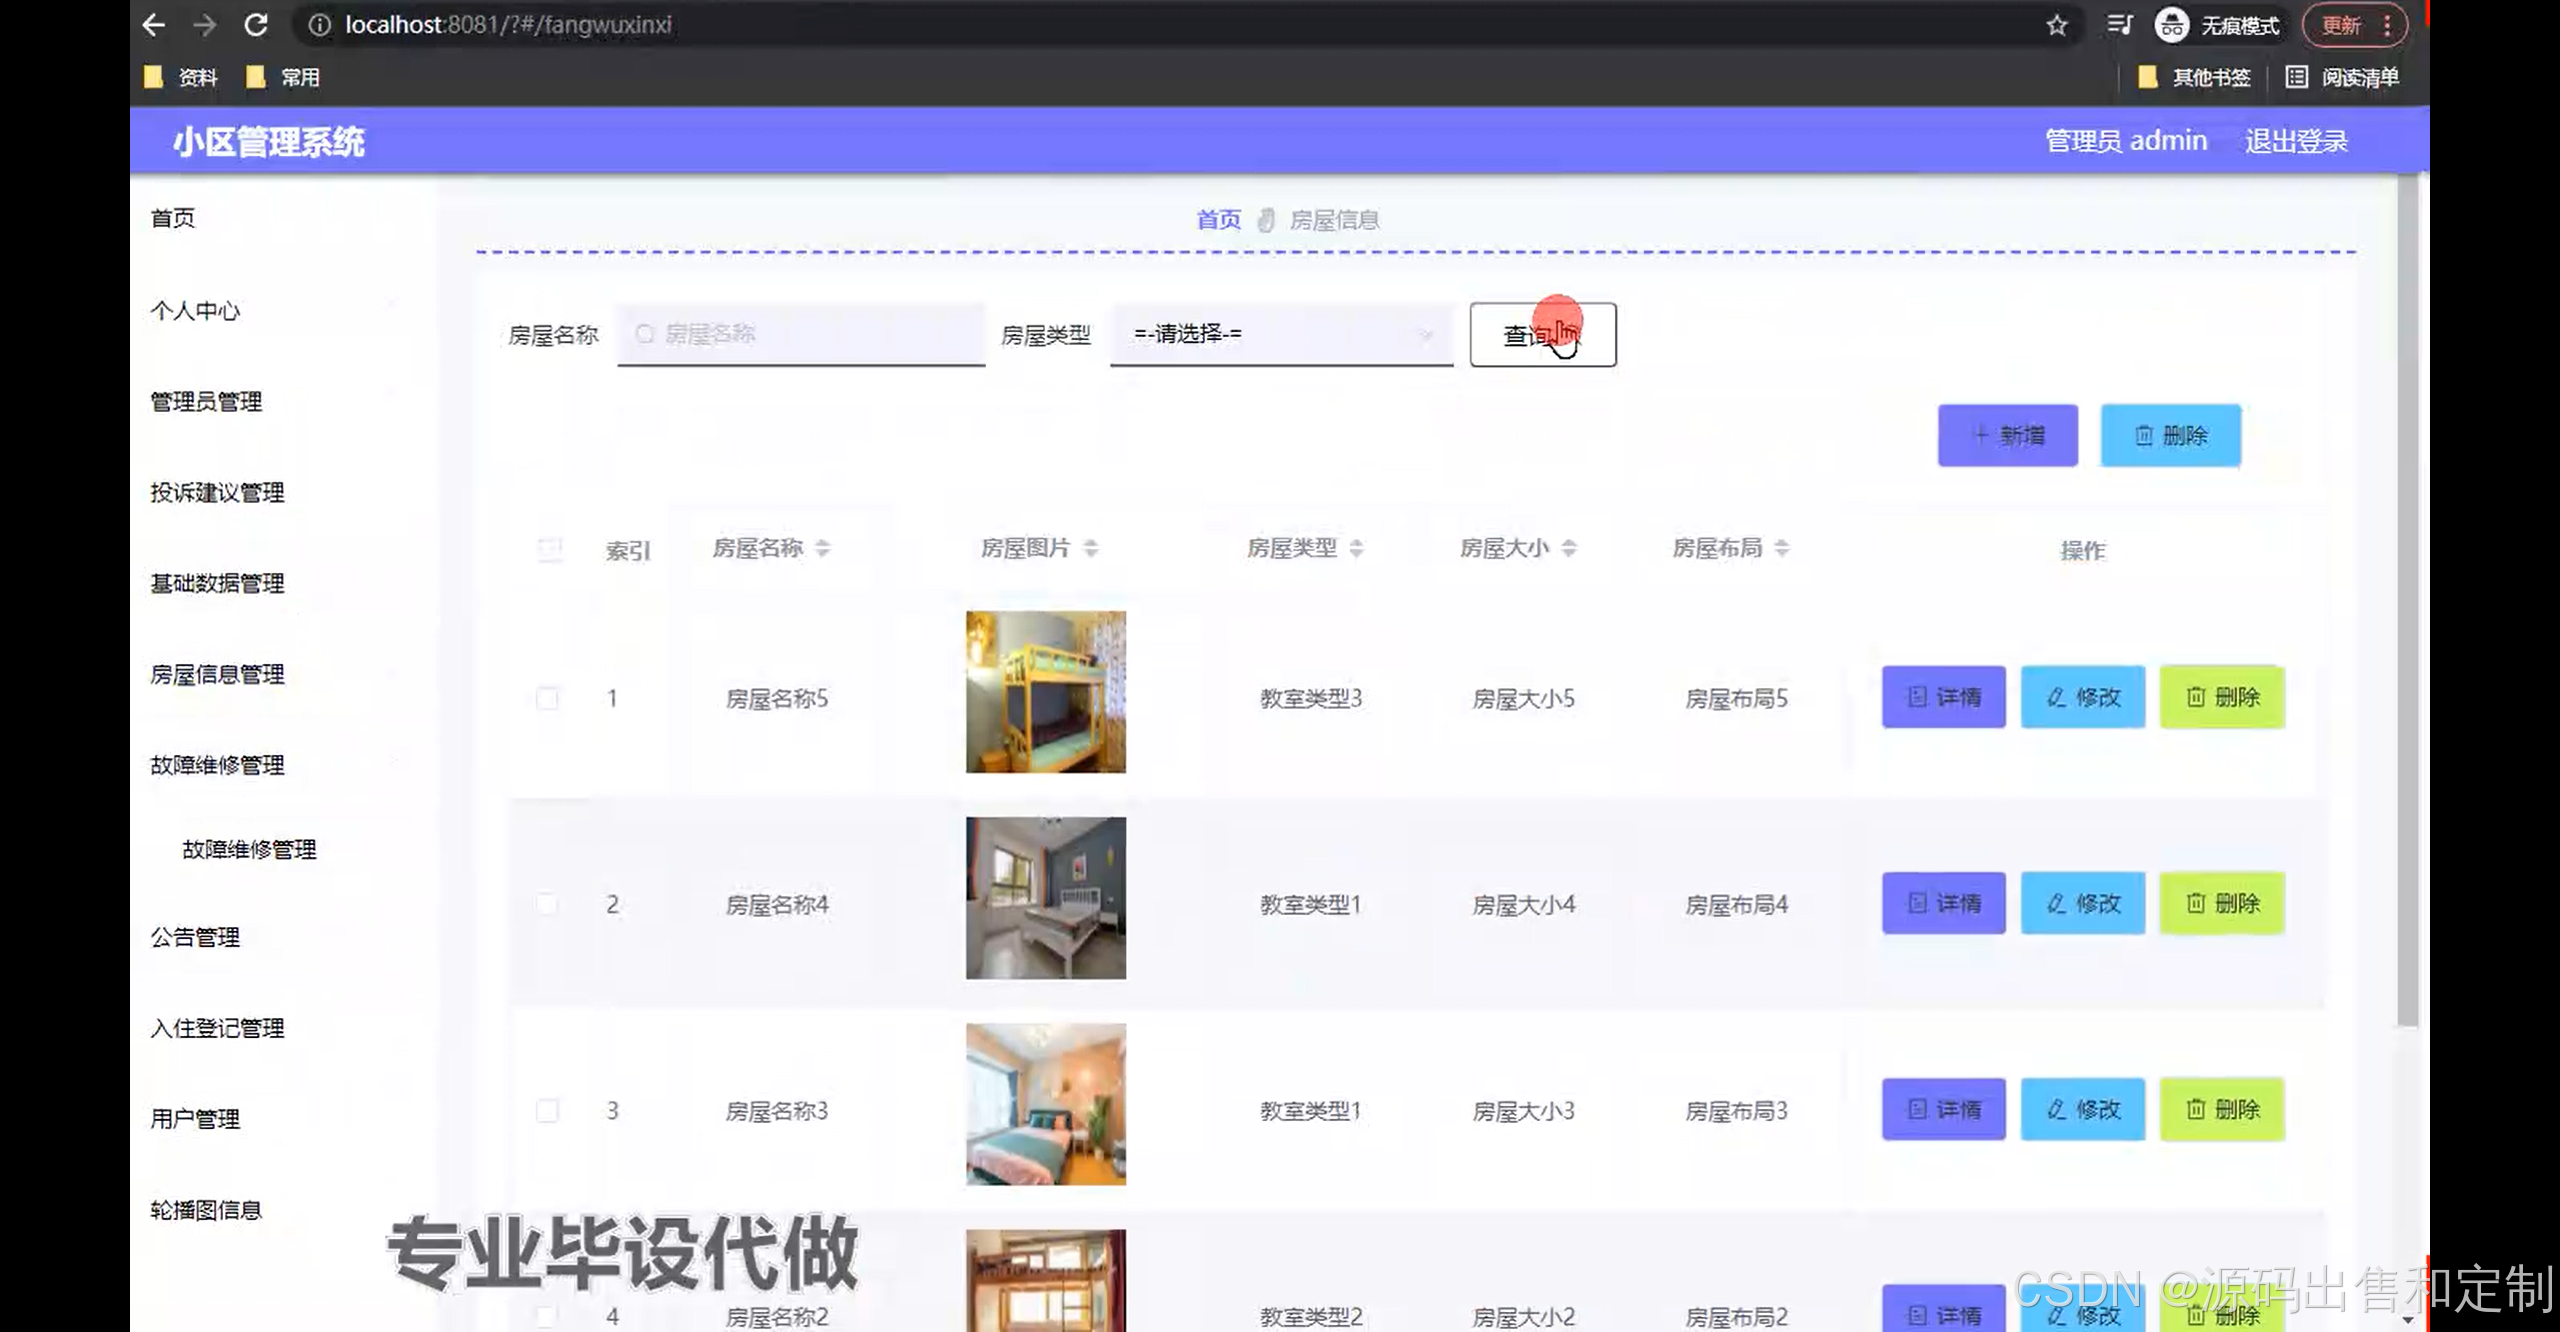Sort by 房屋类型 column arrows

(x=1356, y=548)
